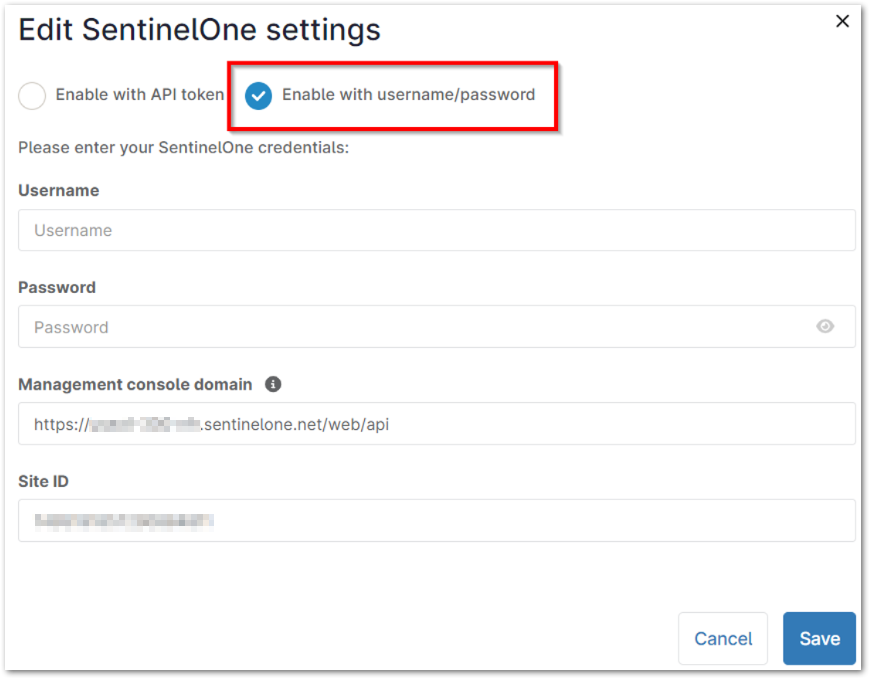Screen dimensions: 870x679
Task: Click the Password field label
Action: coord(56,287)
